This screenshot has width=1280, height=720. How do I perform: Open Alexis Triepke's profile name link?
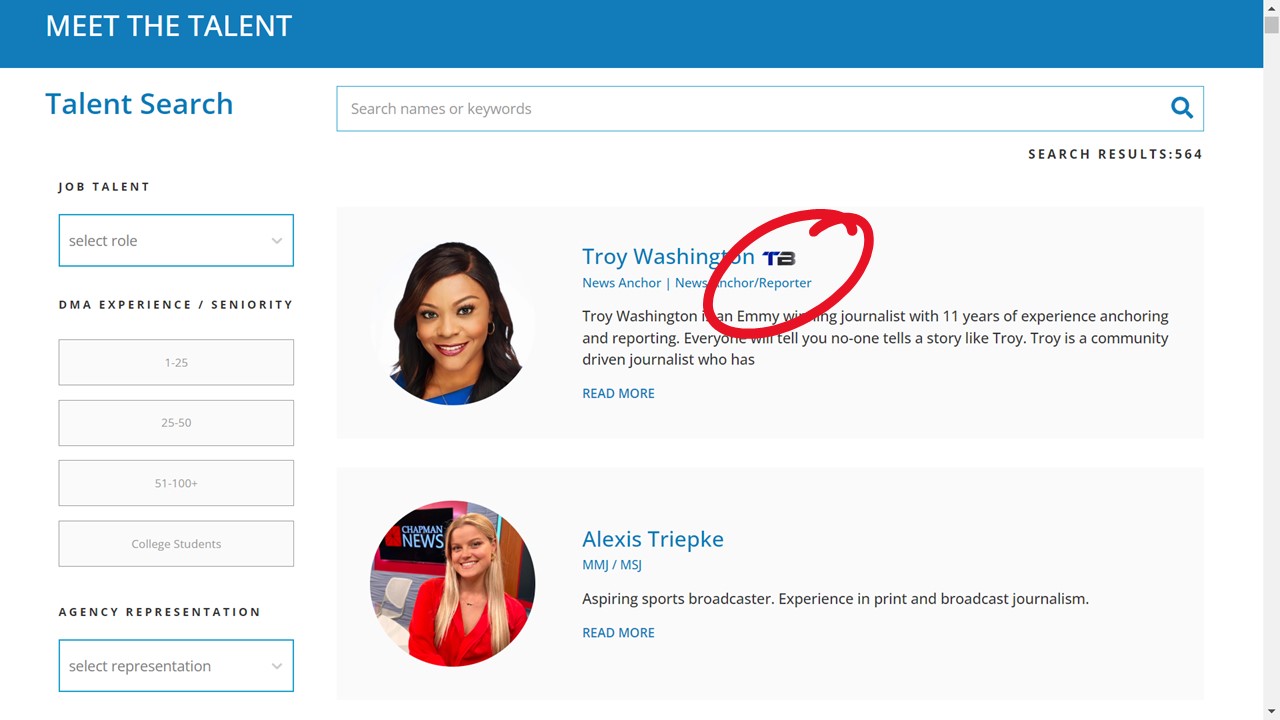(652, 539)
